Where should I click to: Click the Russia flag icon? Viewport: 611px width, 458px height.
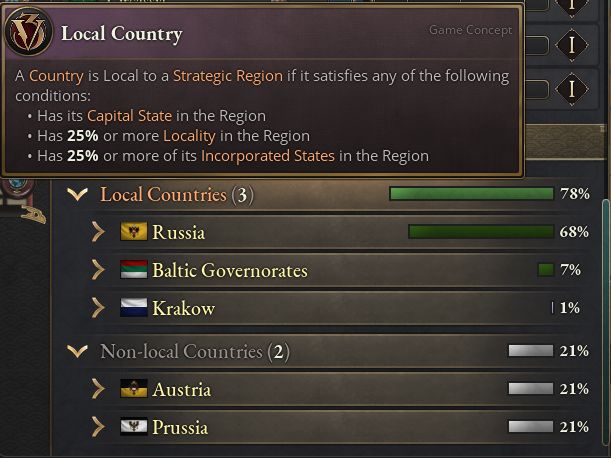tap(133, 232)
